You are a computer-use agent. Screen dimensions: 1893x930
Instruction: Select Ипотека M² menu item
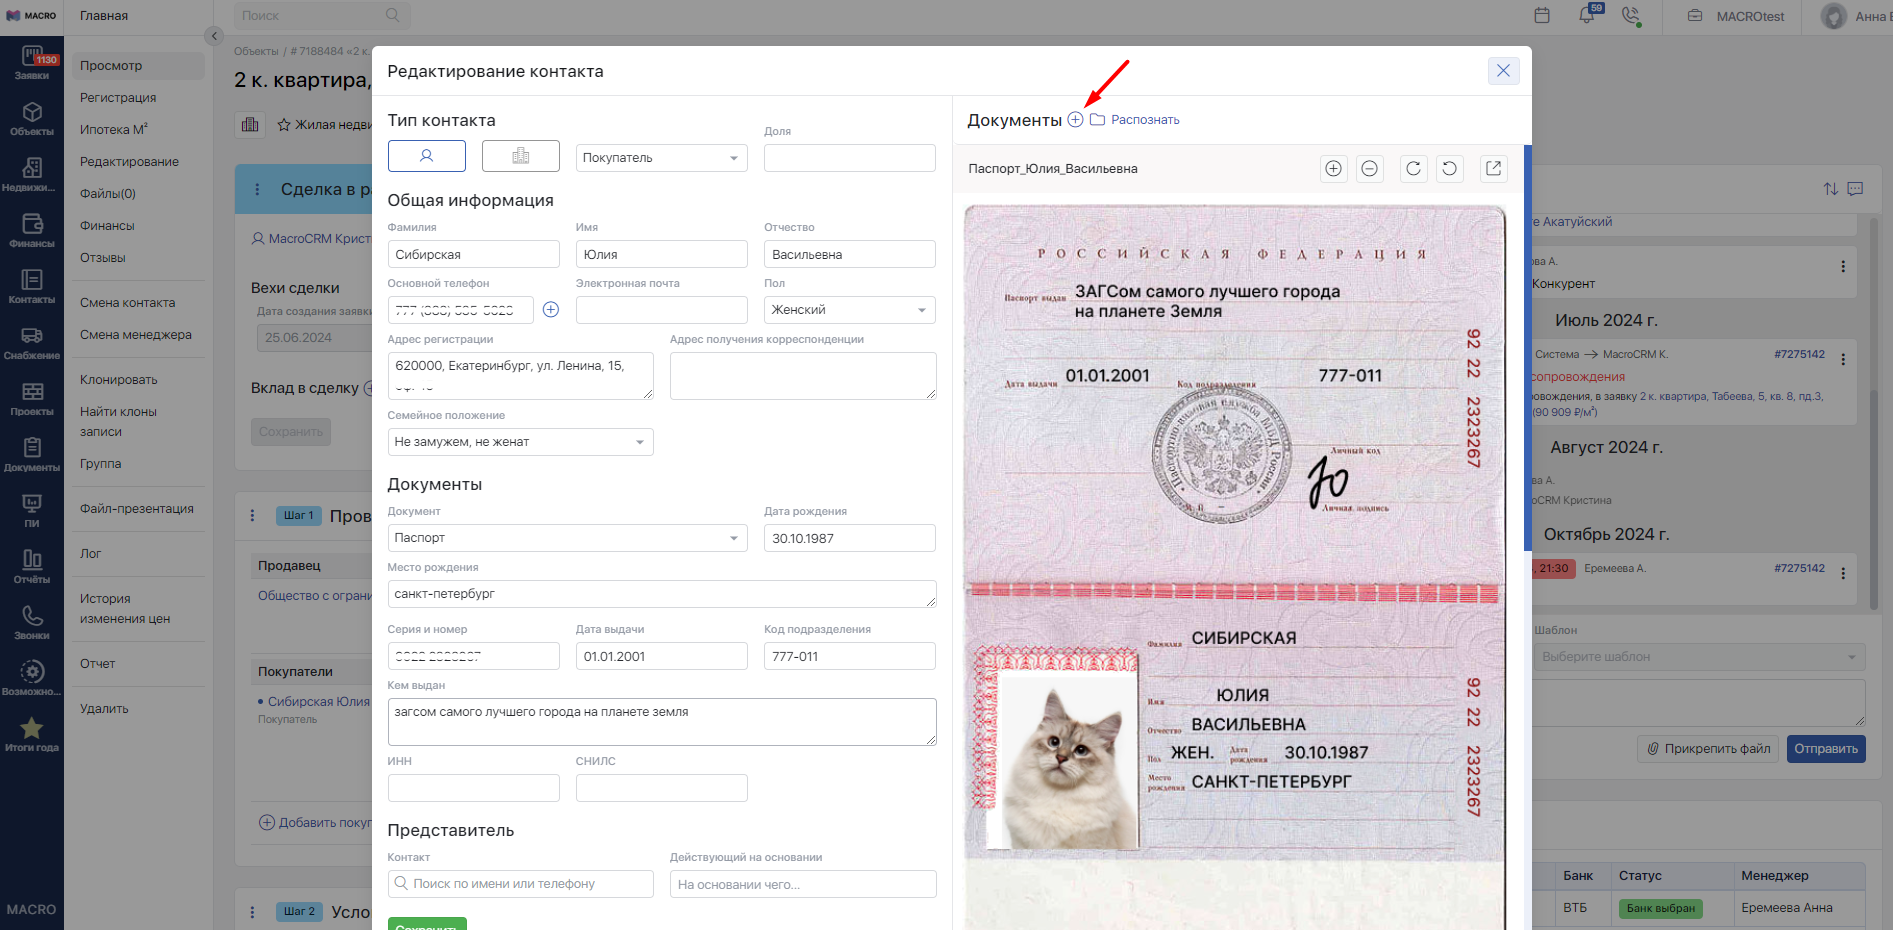click(x=114, y=130)
